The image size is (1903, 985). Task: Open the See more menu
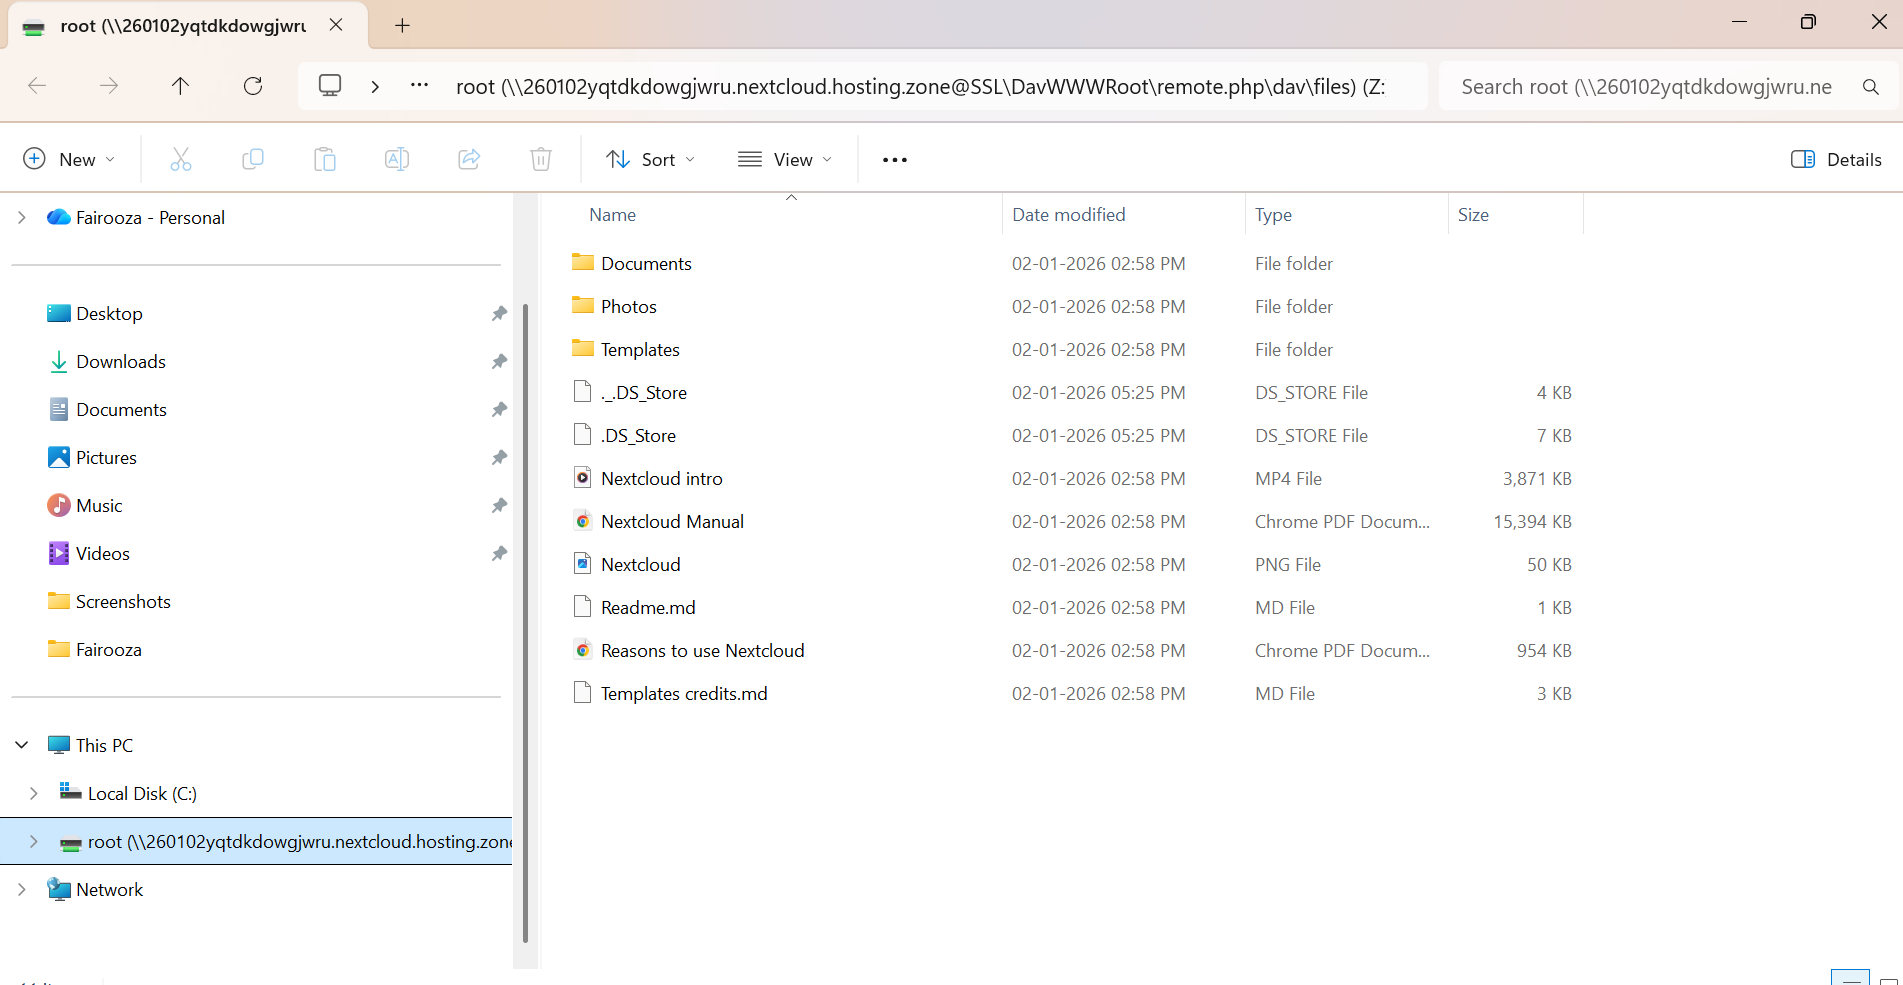893,159
